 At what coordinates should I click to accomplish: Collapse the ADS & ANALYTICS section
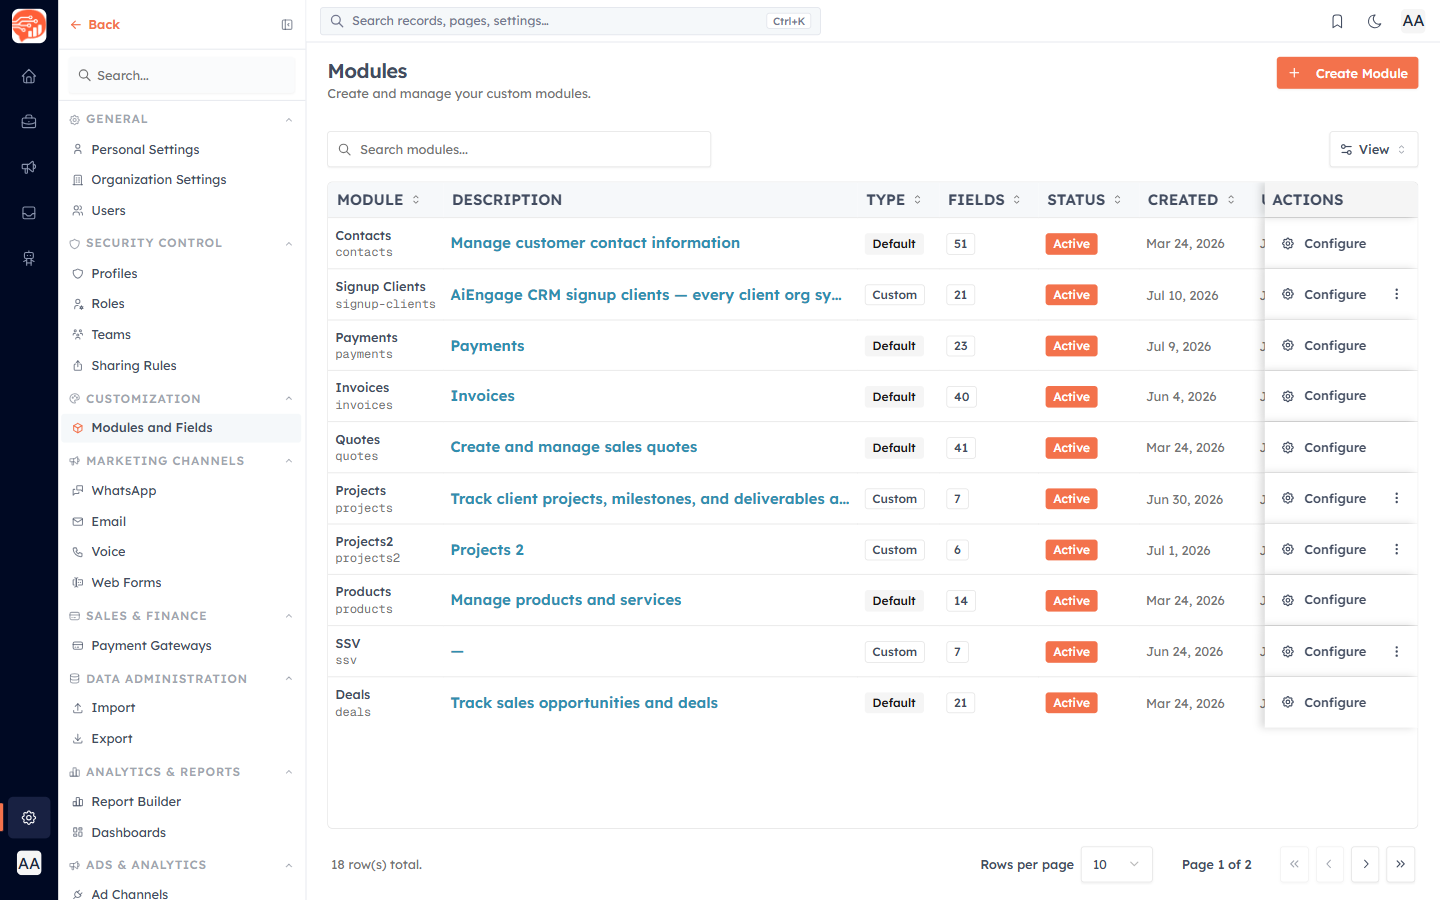288,865
